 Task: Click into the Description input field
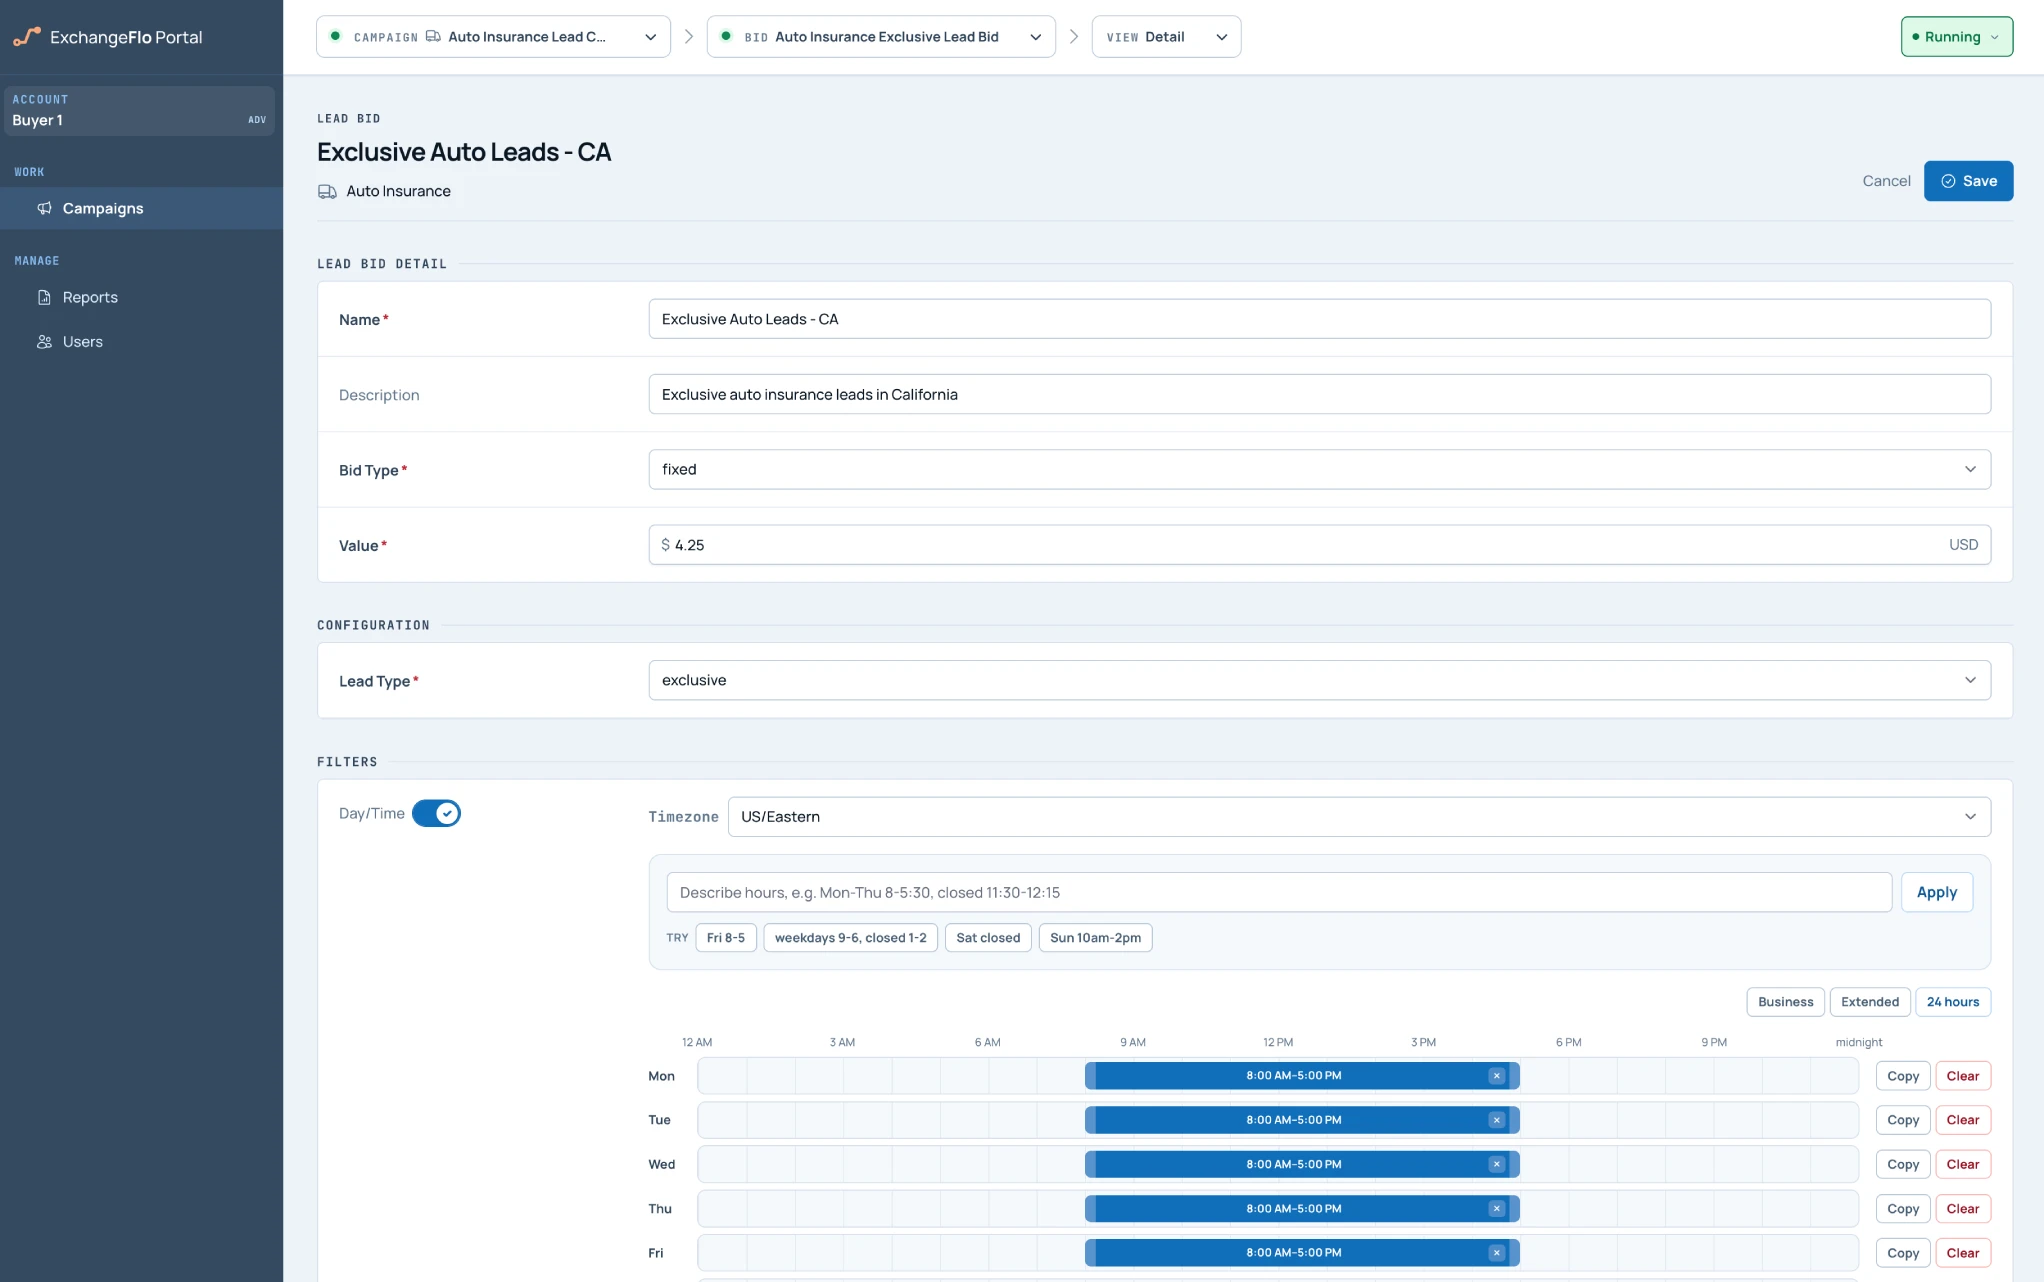pos(1319,394)
